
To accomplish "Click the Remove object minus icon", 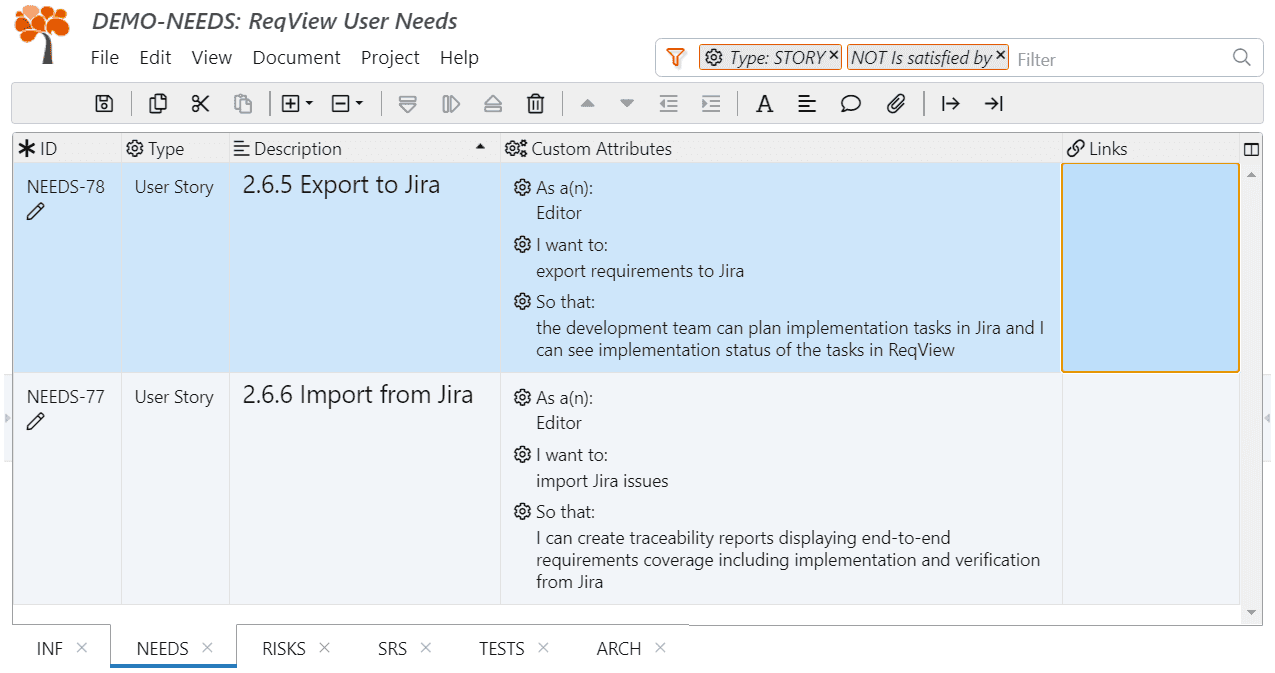I will coord(340,103).
